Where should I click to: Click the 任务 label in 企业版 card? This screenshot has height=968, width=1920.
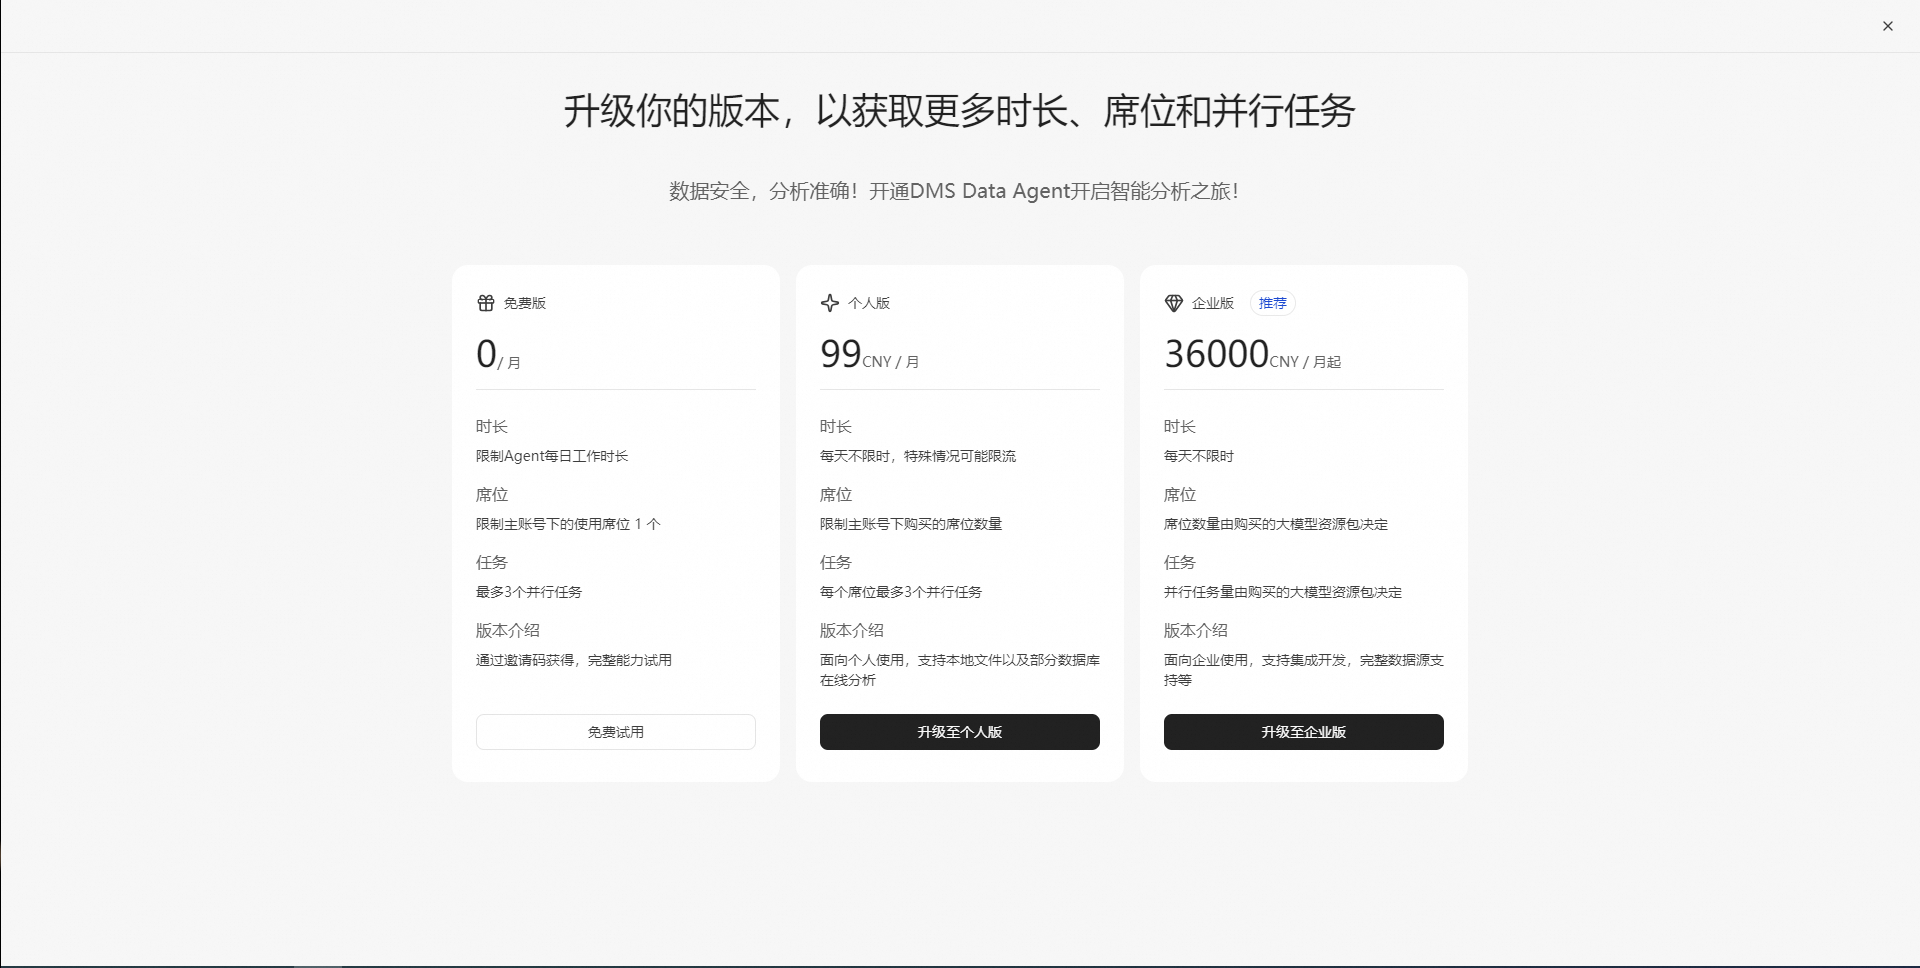tap(1180, 563)
